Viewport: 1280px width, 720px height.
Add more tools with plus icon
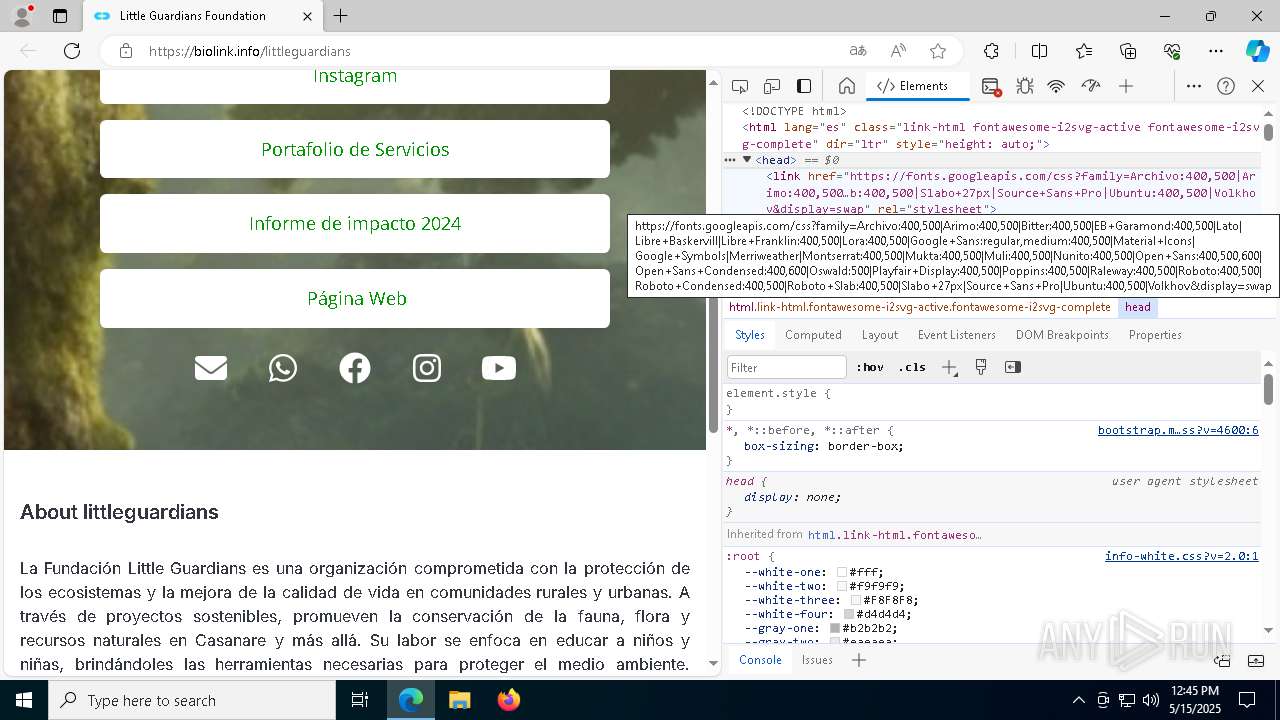click(x=1126, y=86)
